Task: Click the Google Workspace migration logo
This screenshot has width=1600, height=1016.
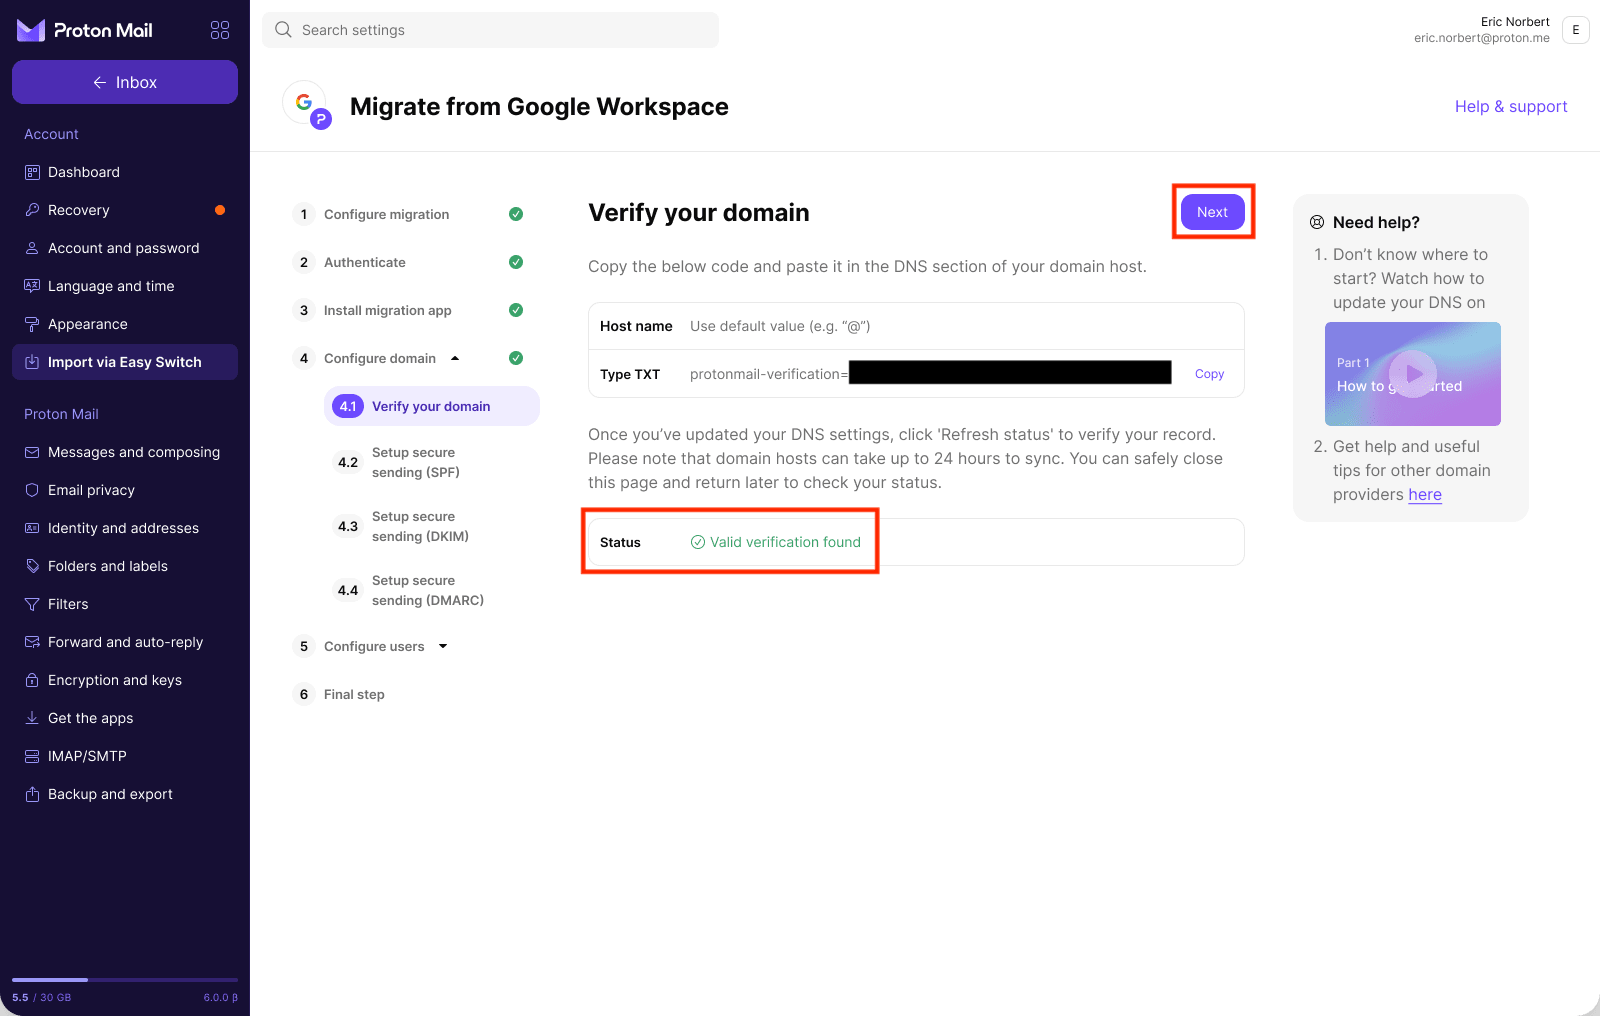Action: pos(307,105)
